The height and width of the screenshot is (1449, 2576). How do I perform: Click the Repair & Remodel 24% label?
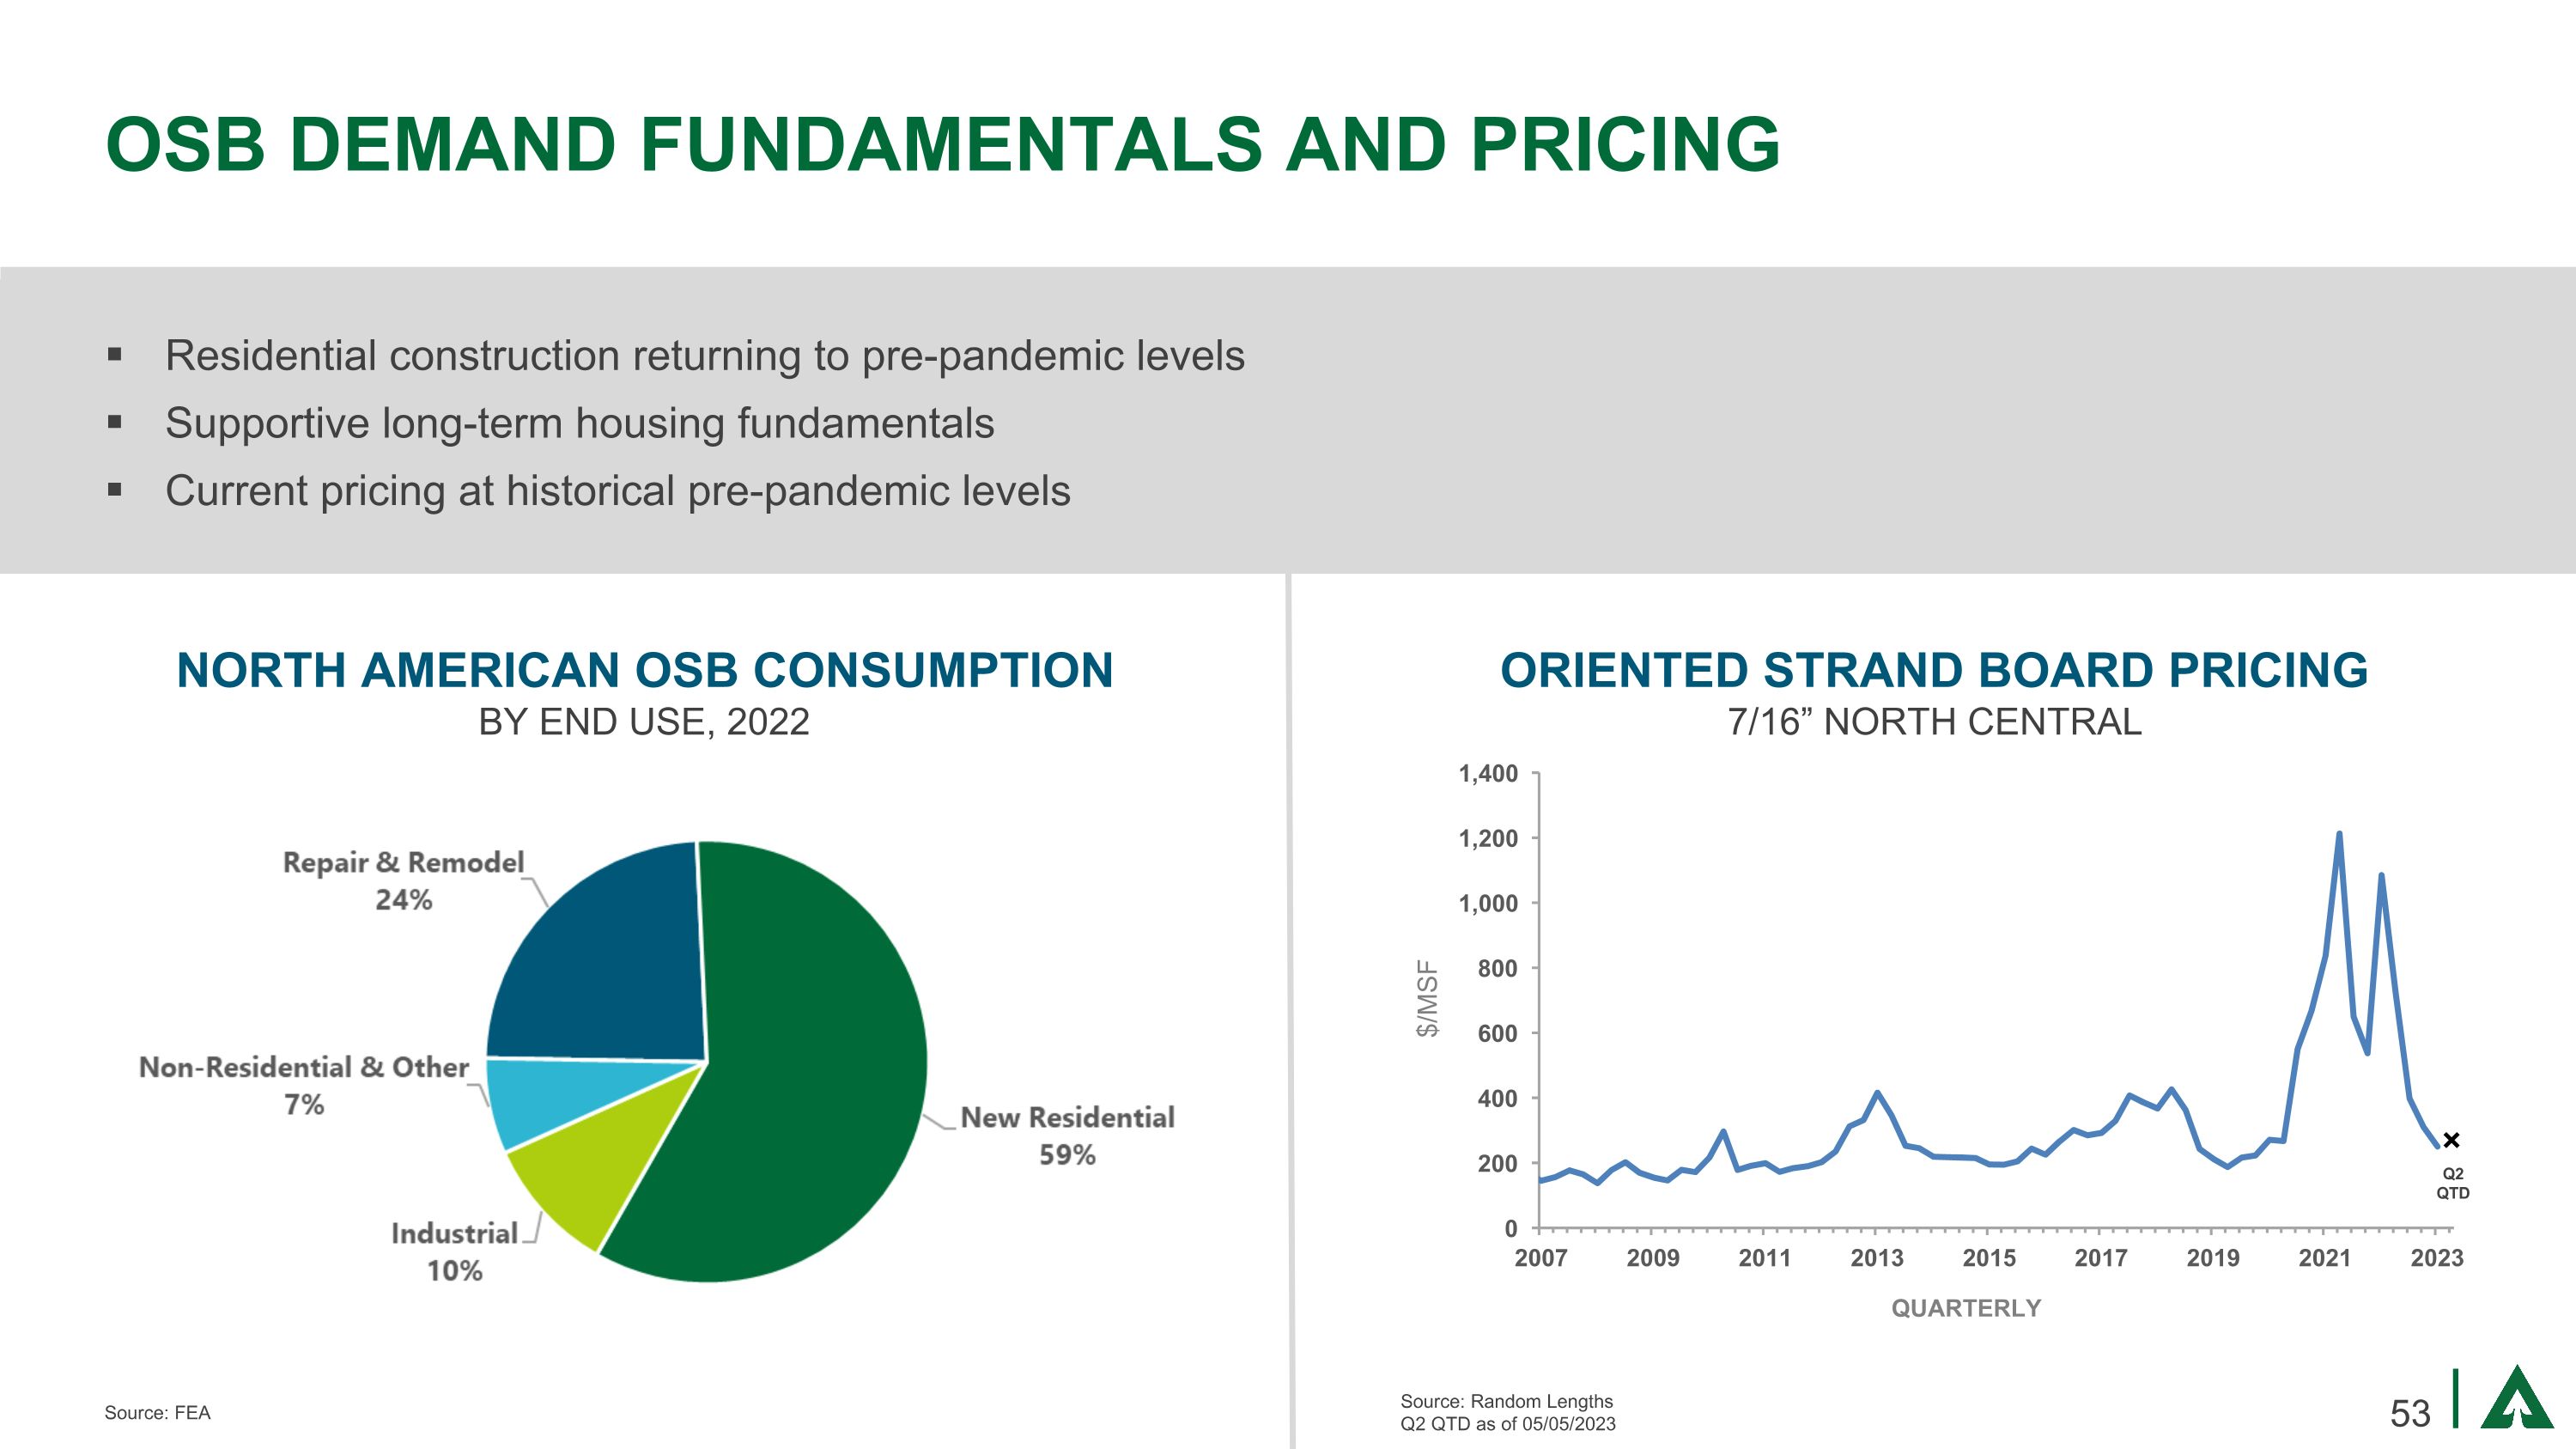(x=403, y=881)
